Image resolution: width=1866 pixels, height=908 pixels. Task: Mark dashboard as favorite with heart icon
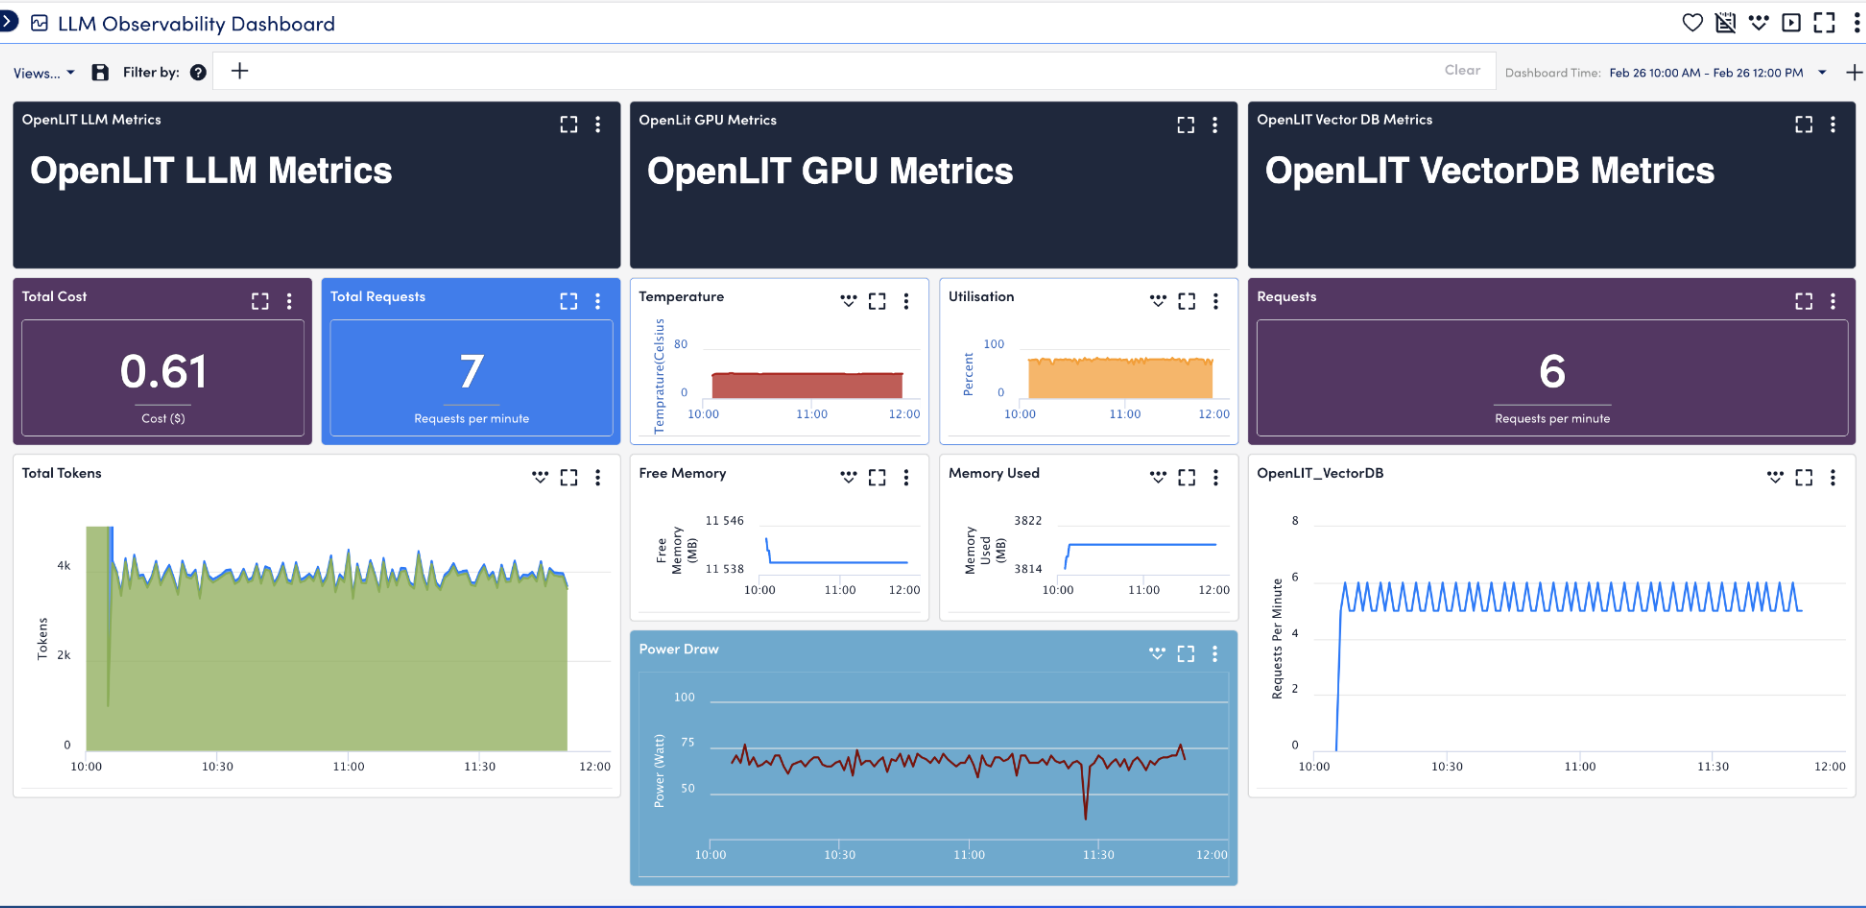click(1692, 22)
